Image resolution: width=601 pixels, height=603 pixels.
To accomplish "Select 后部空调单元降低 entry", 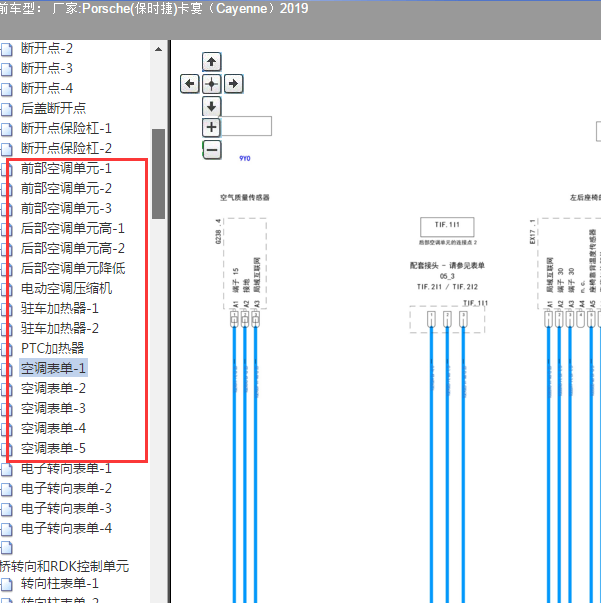I will (73, 268).
